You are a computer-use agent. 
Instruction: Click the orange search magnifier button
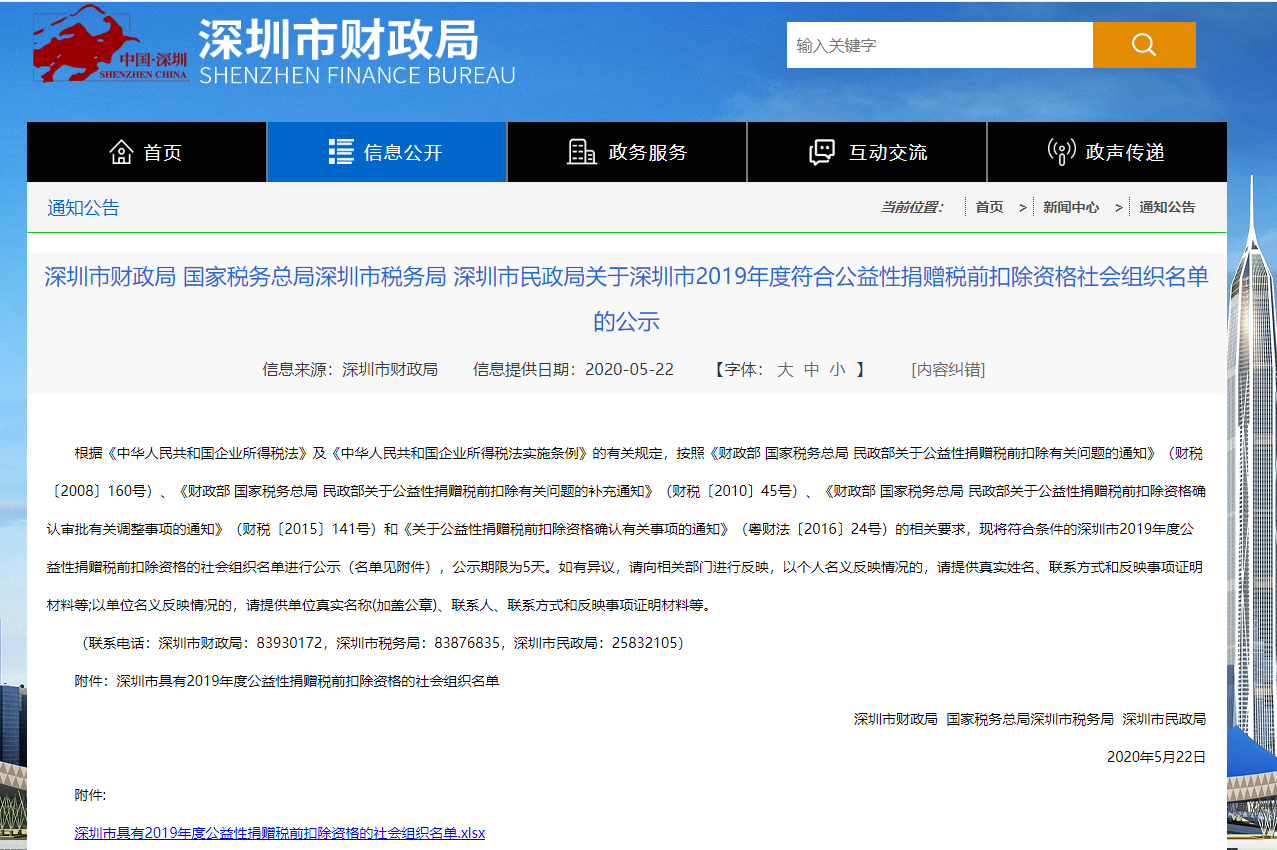tap(1144, 45)
